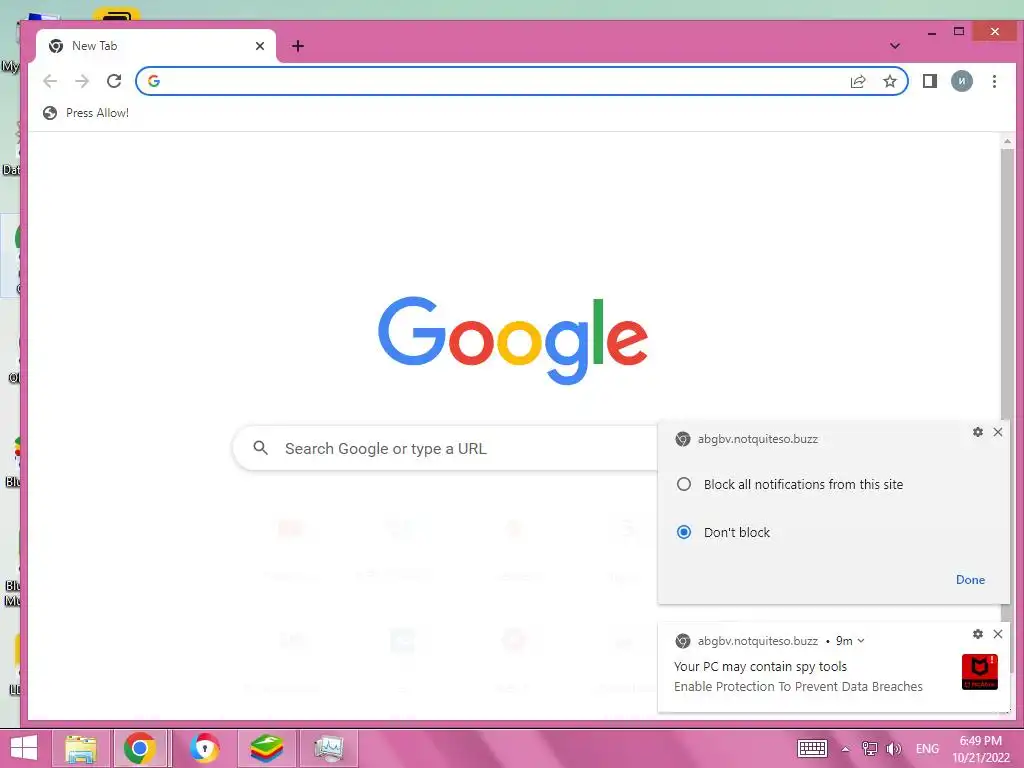Click the Google search magnifier icon
This screenshot has width=1024, height=768.
point(261,448)
